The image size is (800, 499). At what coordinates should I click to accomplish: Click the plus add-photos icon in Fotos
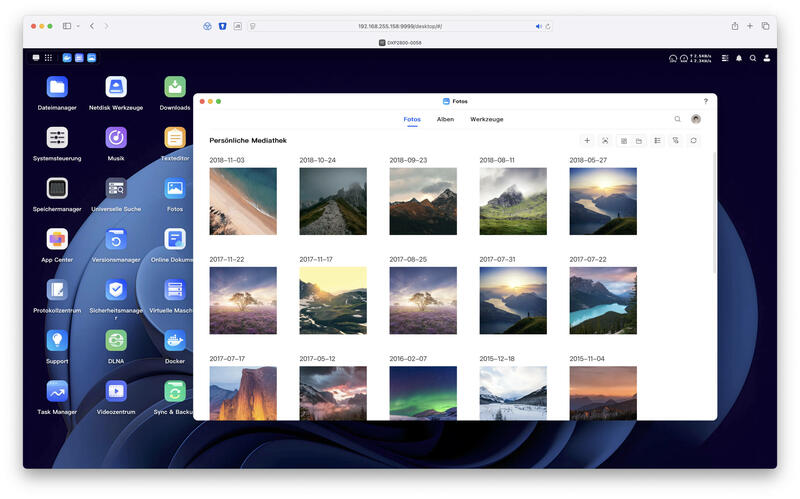tap(587, 140)
